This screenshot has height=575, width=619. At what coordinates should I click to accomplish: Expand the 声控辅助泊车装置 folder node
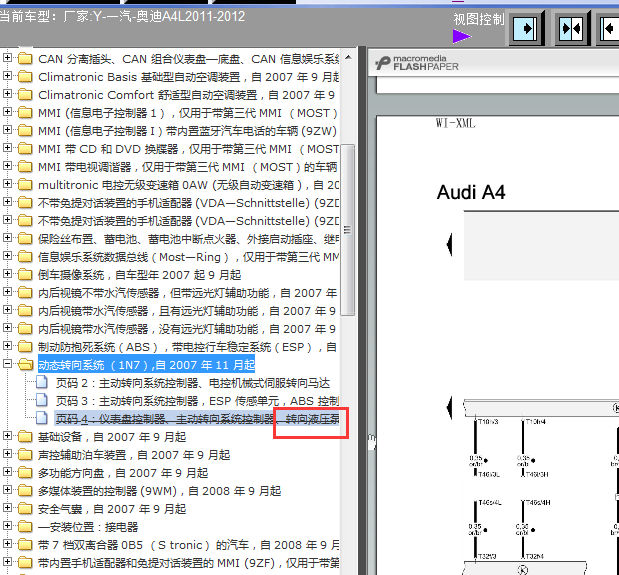7,454
